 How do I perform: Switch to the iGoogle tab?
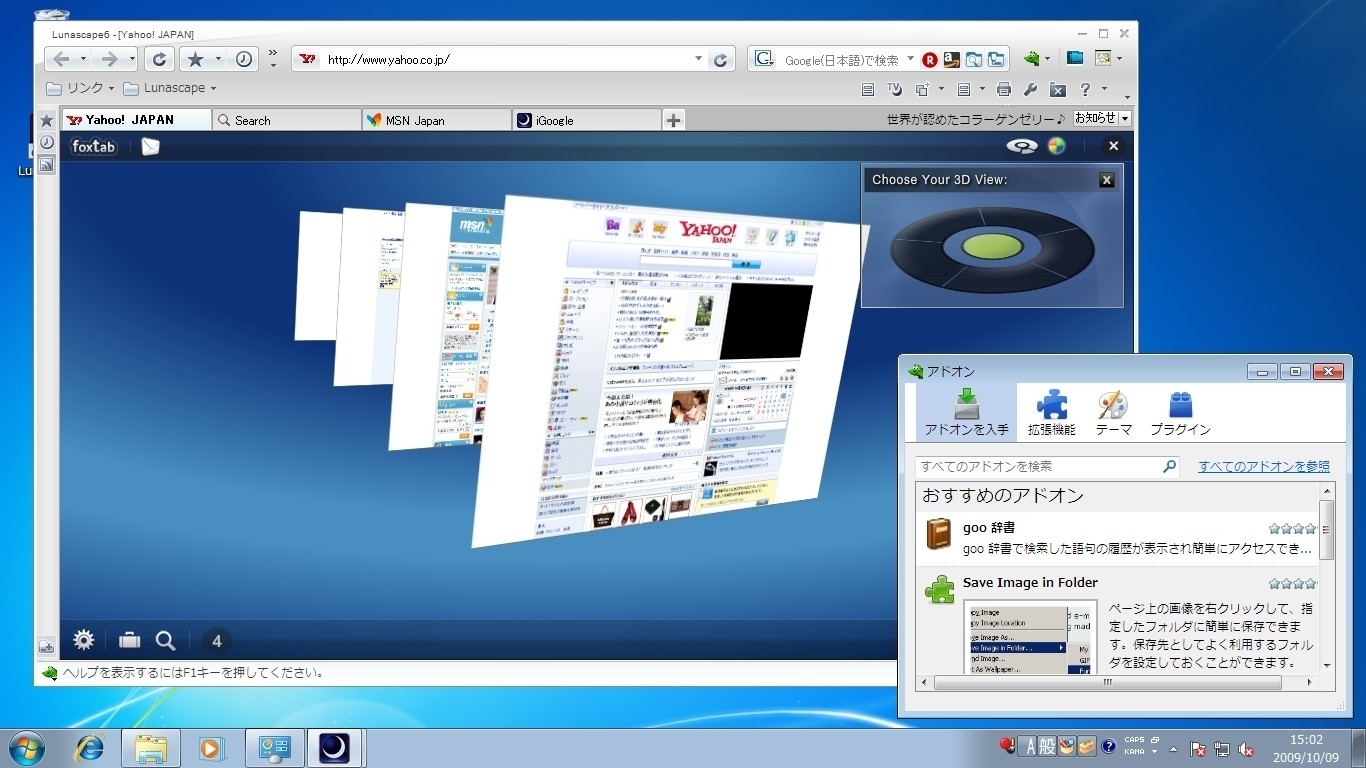coord(586,120)
